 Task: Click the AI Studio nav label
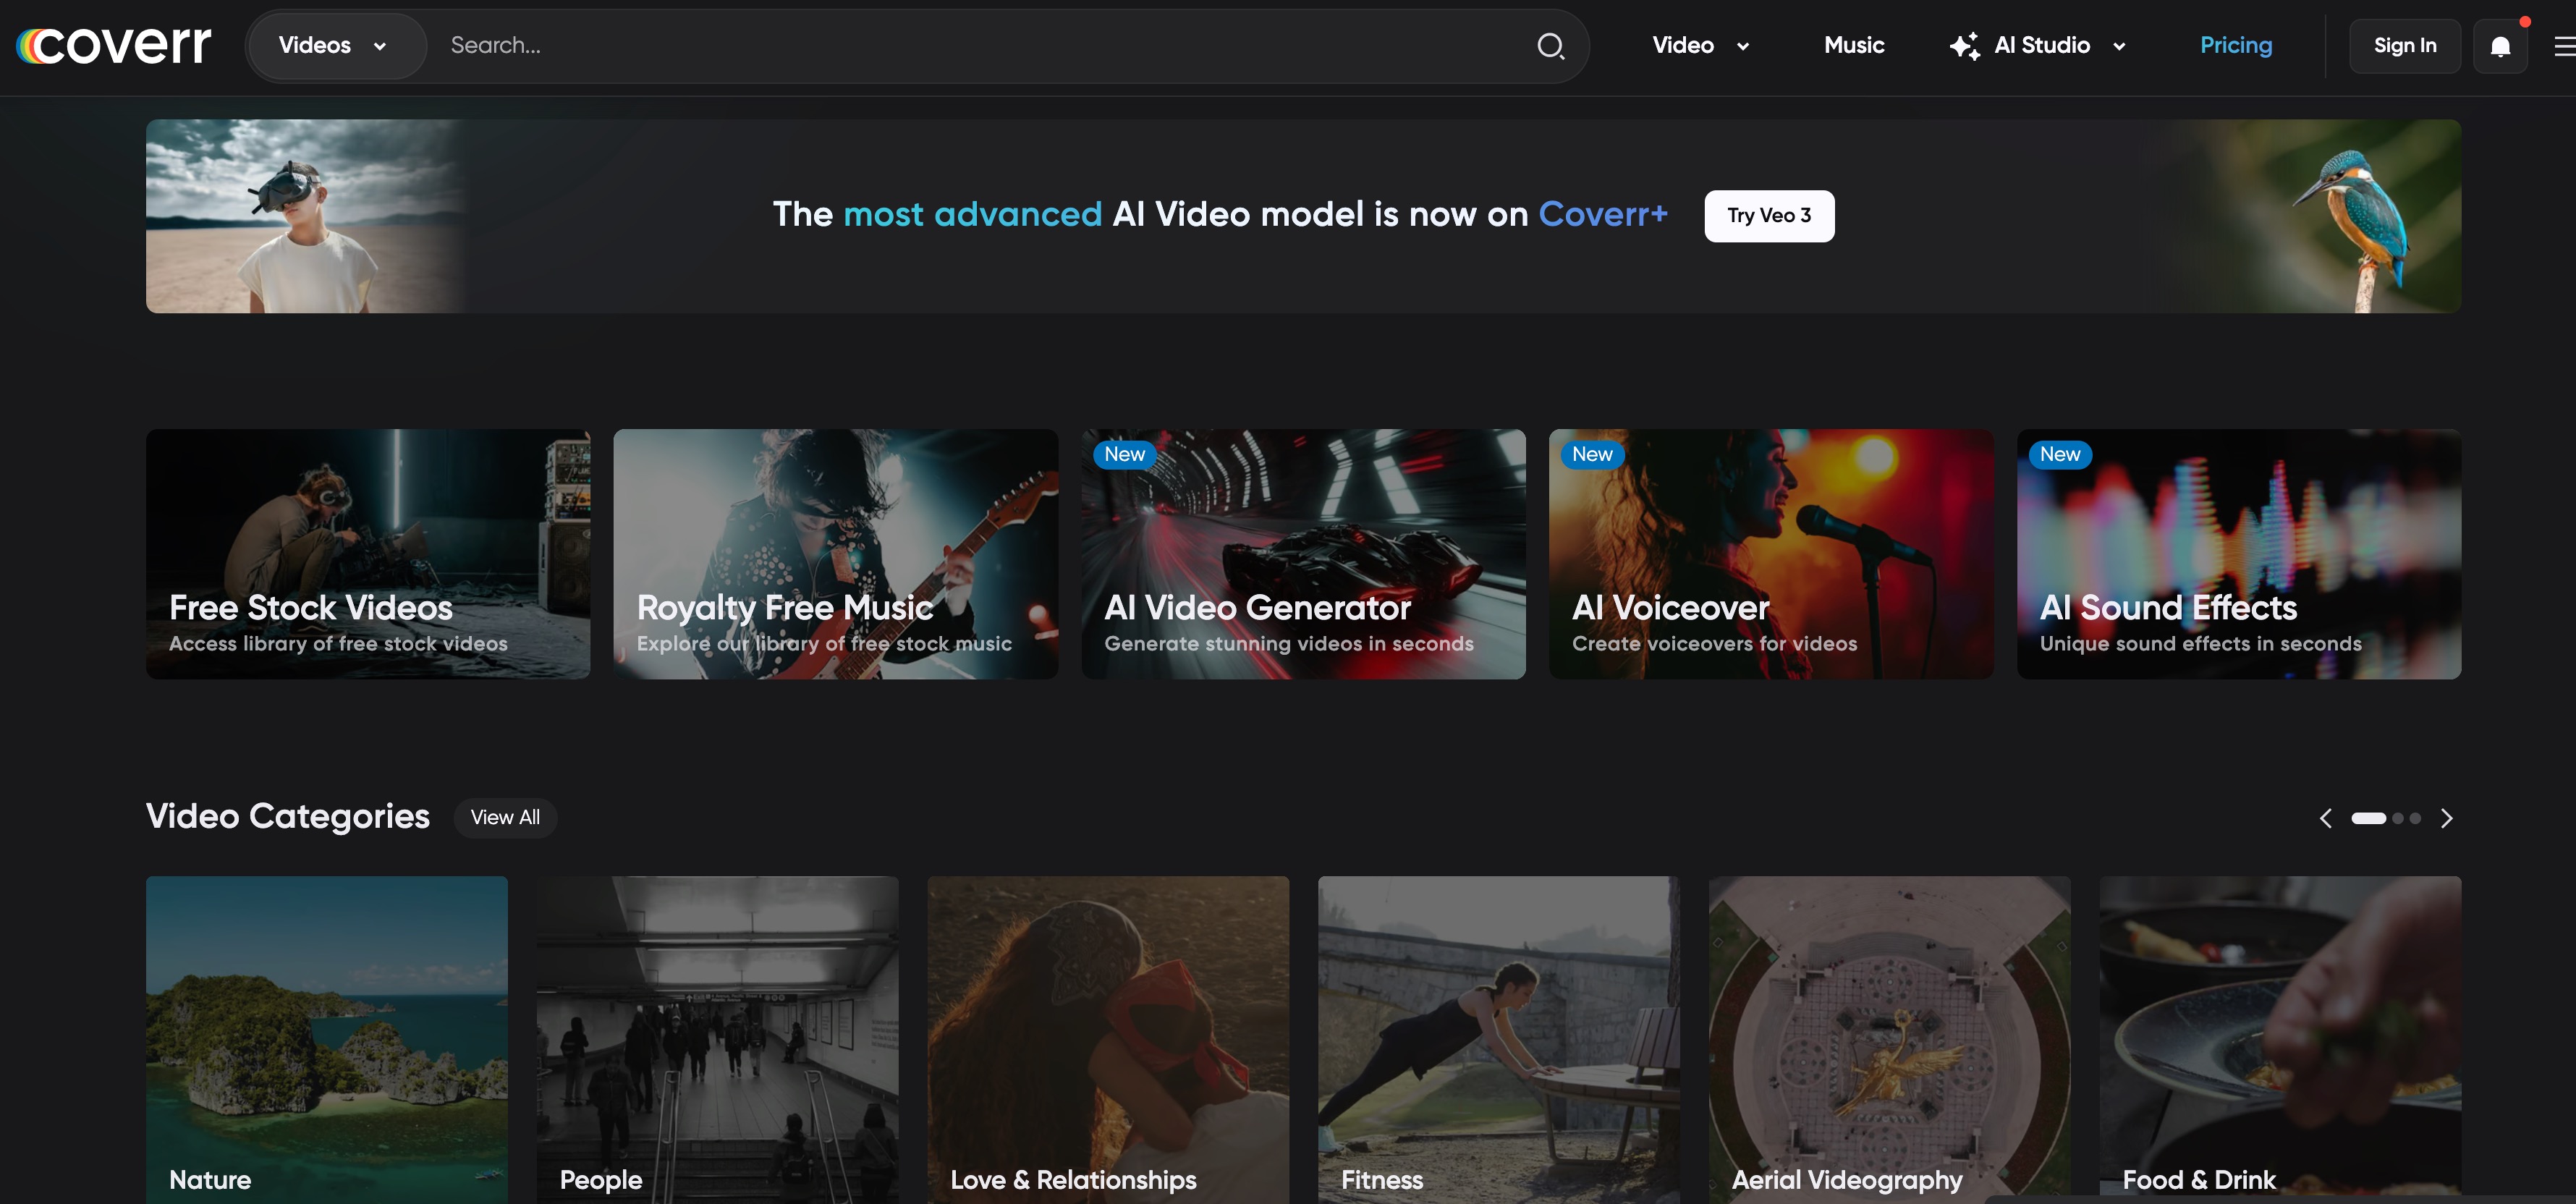coord(2042,45)
